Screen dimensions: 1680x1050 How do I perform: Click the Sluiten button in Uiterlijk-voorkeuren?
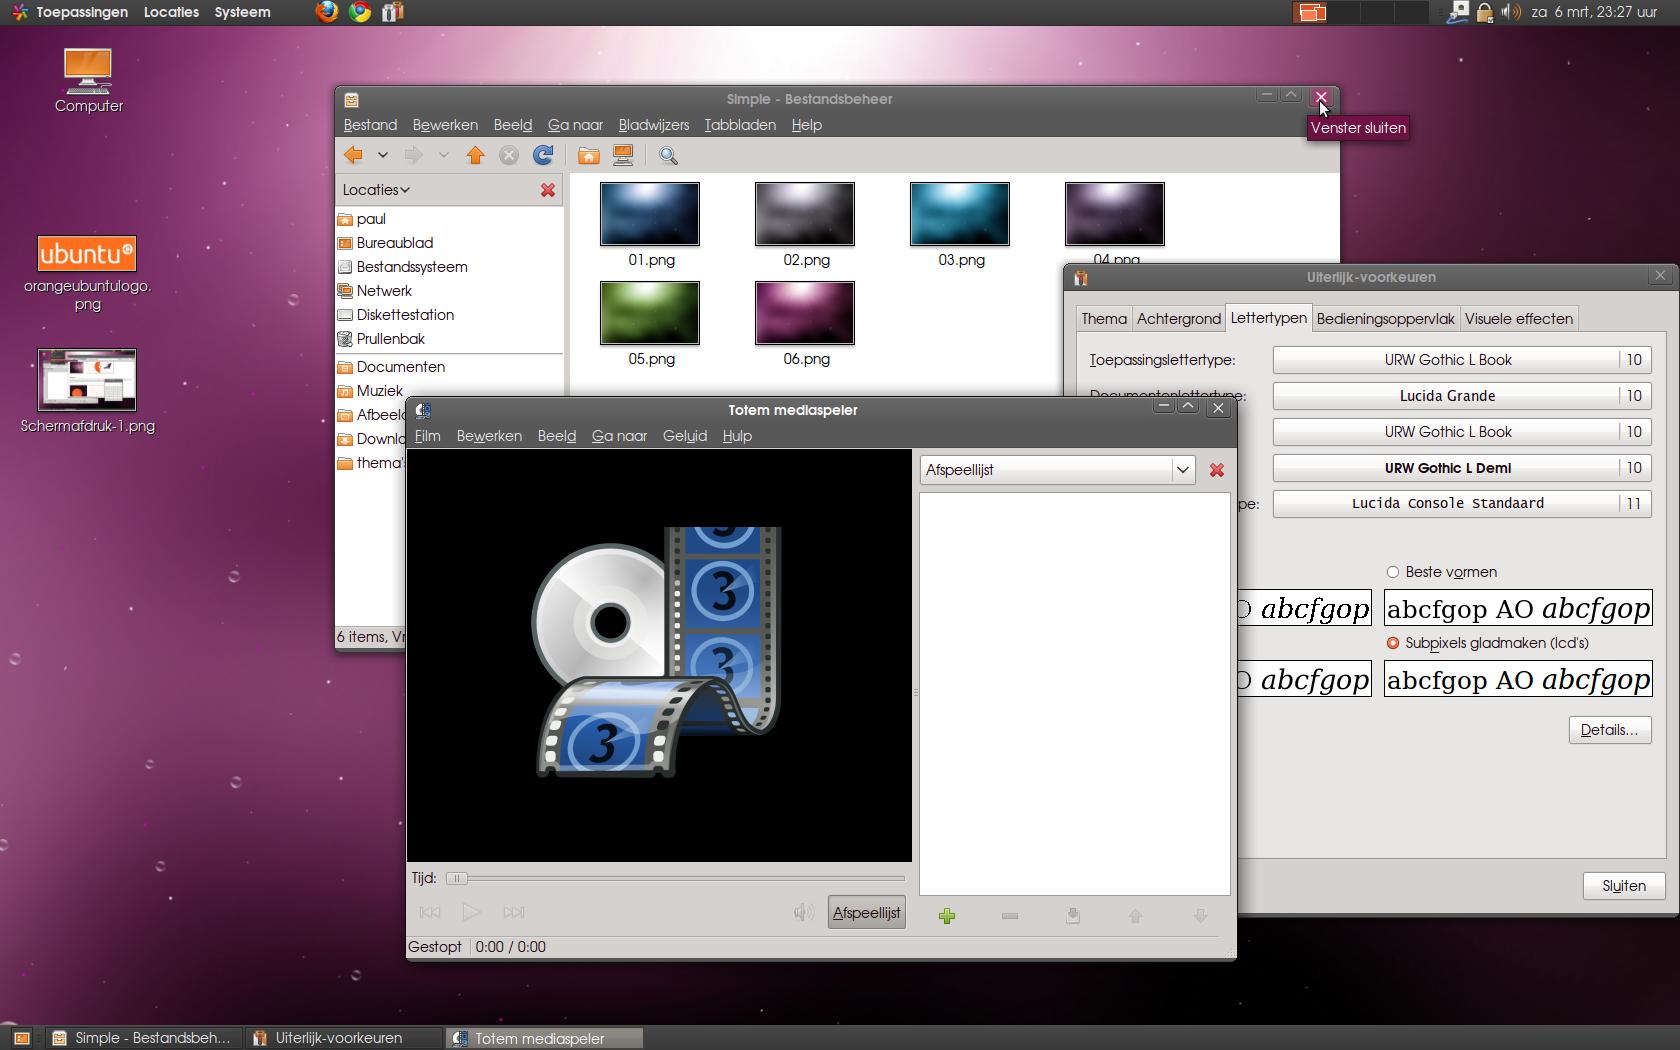coord(1624,886)
